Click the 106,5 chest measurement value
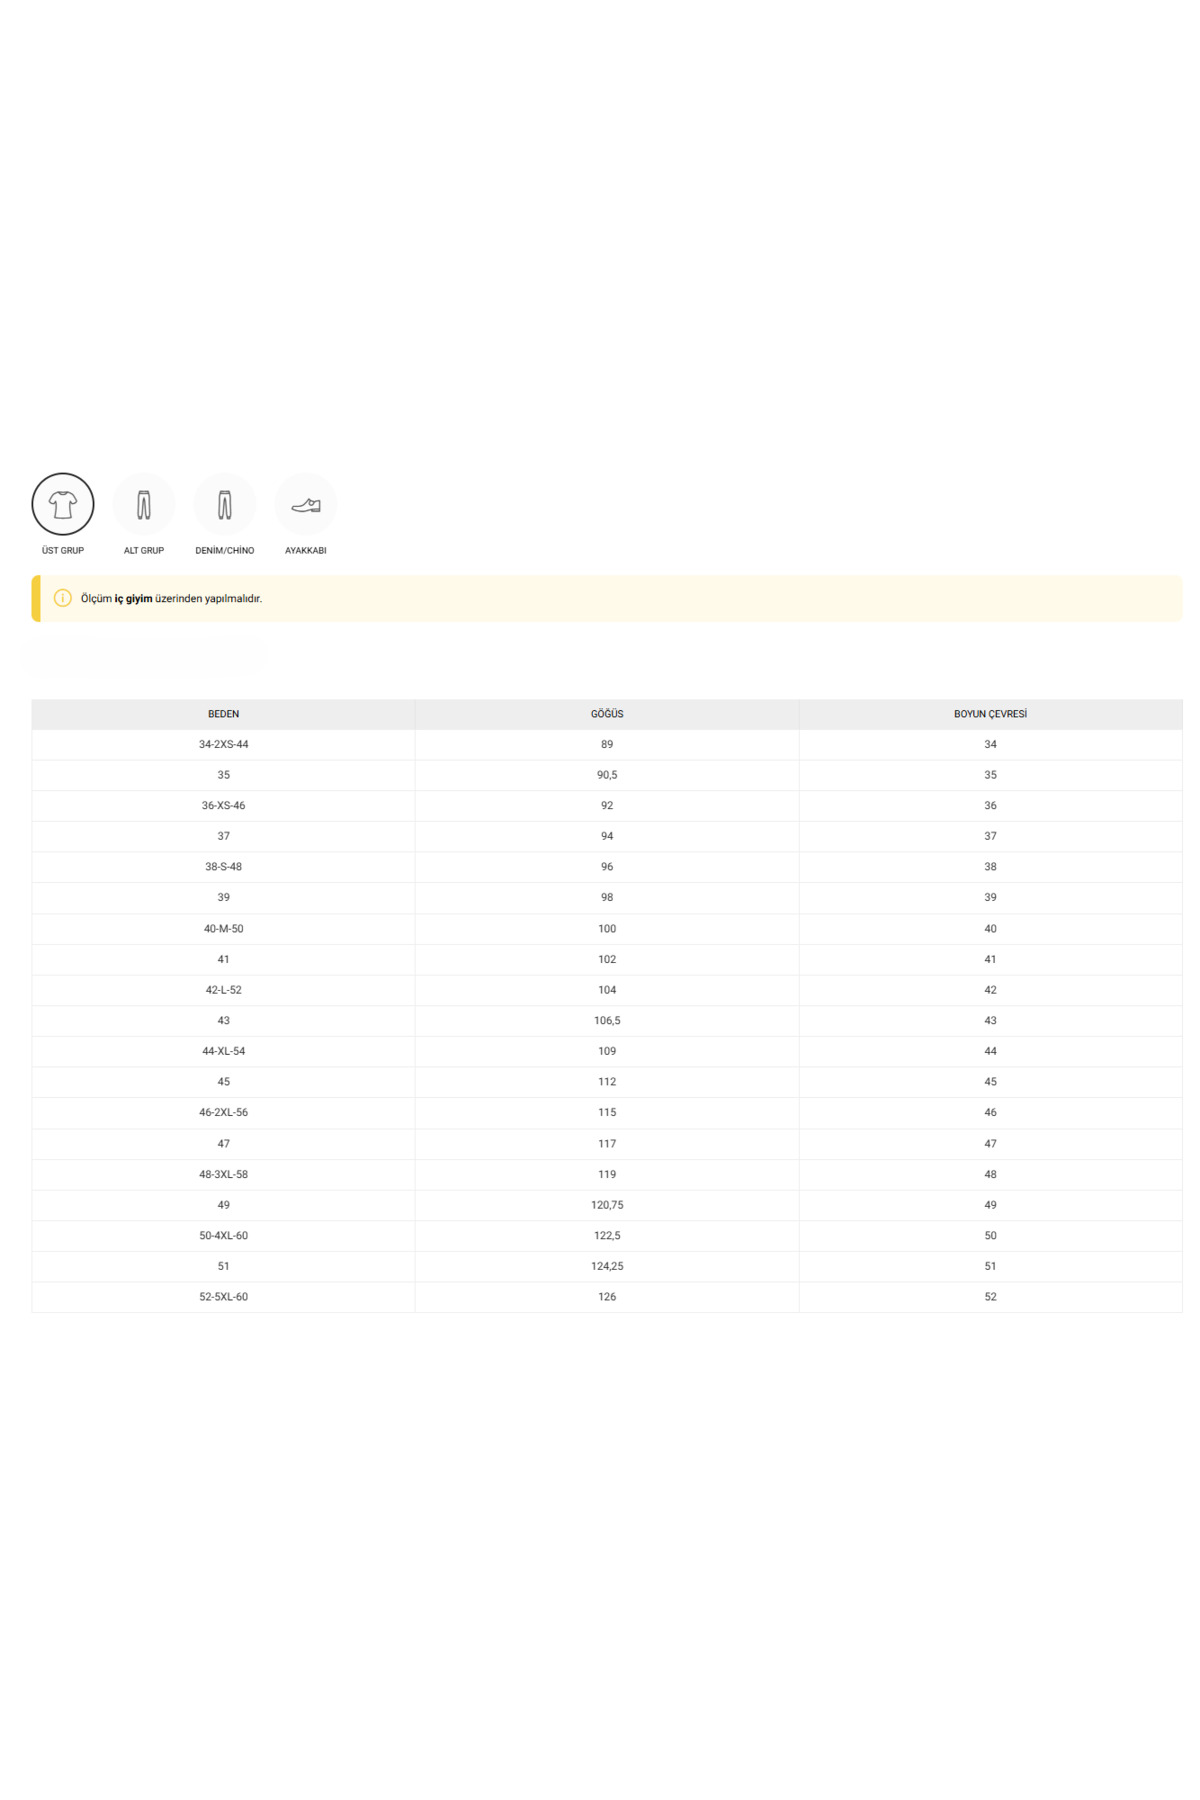This screenshot has width=1200, height=1800. [607, 1021]
